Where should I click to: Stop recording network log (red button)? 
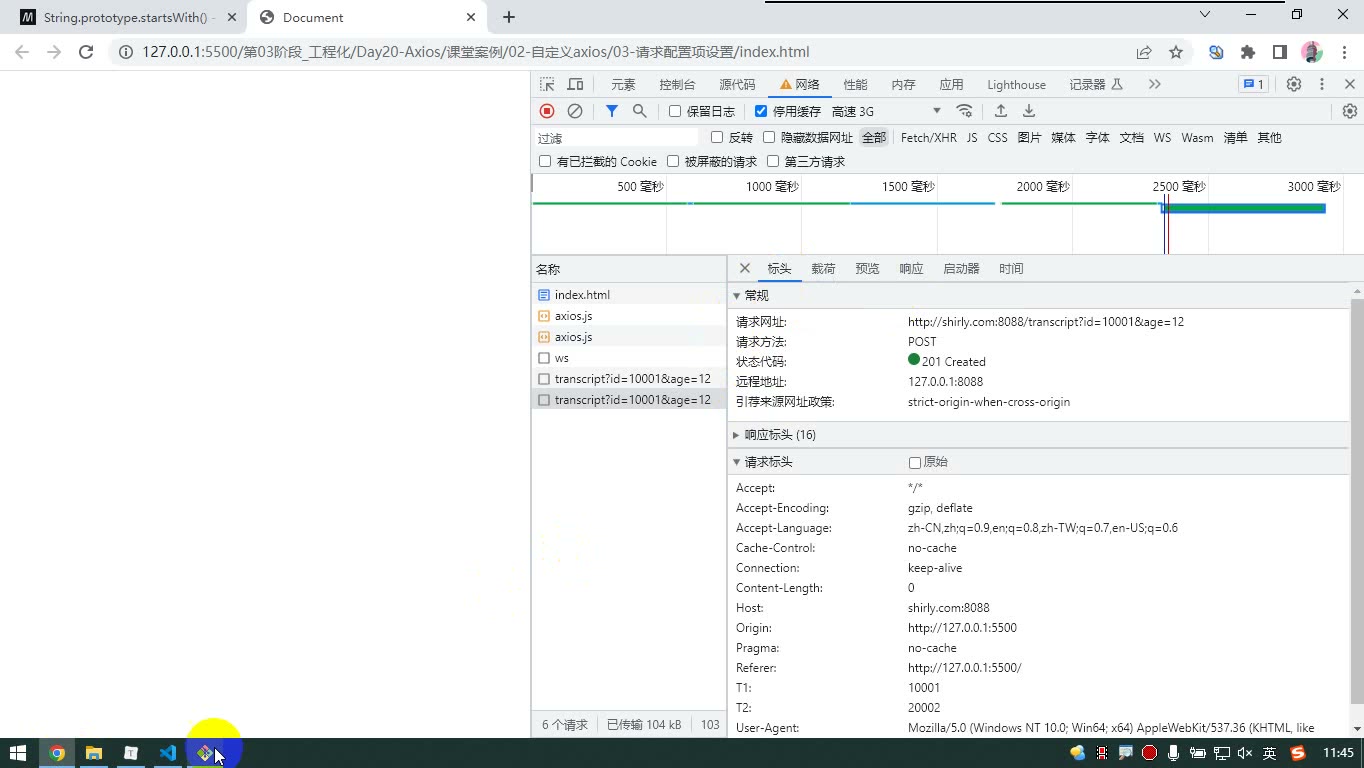tap(547, 111)
